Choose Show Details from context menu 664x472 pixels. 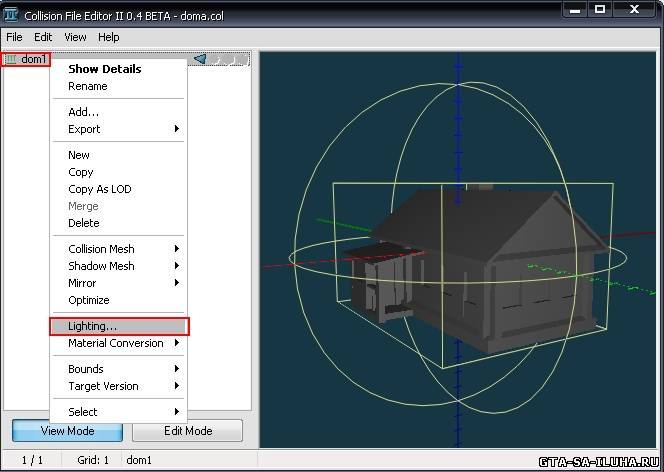(119, 69)
